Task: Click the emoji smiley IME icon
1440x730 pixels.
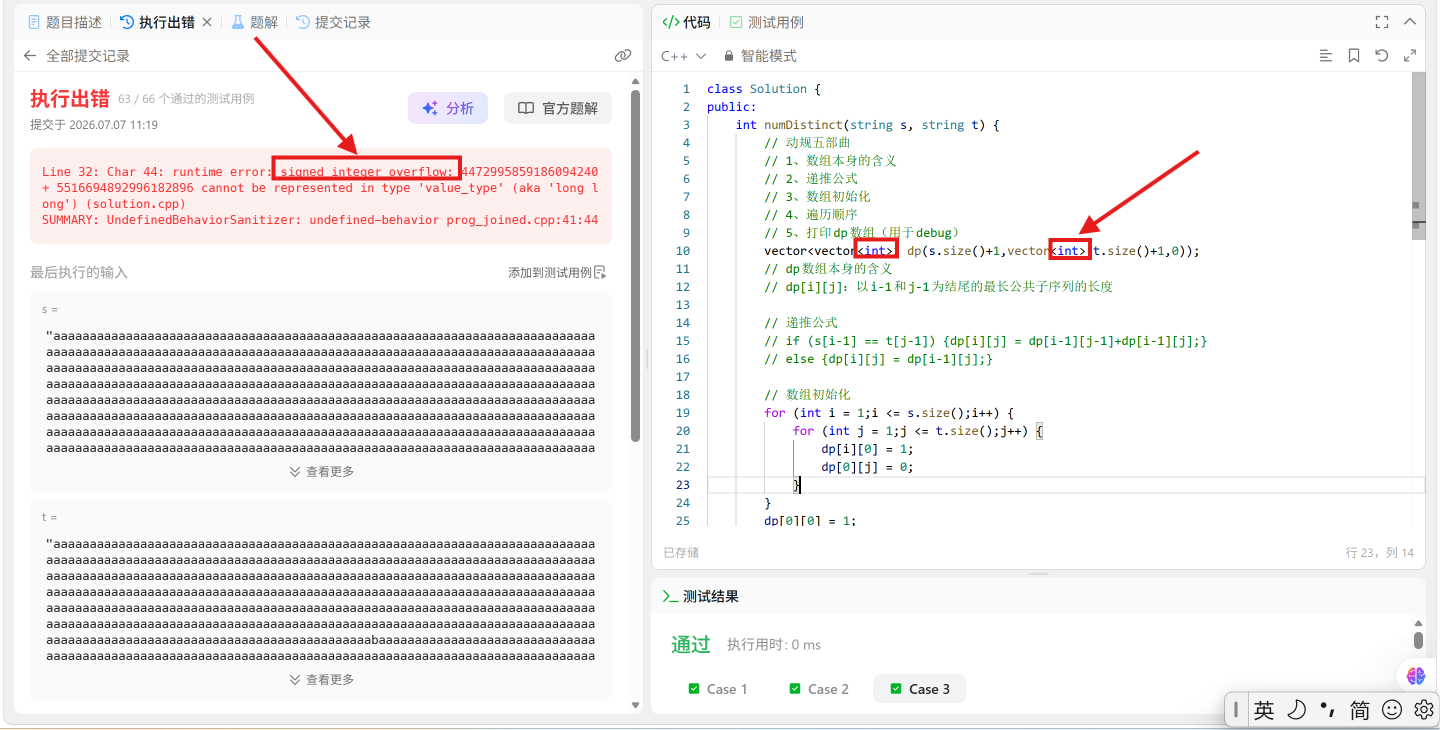Action: 1392,710
